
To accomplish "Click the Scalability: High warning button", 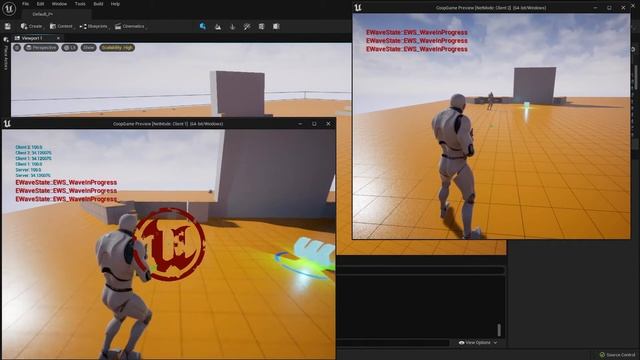I will coord(117,48).
